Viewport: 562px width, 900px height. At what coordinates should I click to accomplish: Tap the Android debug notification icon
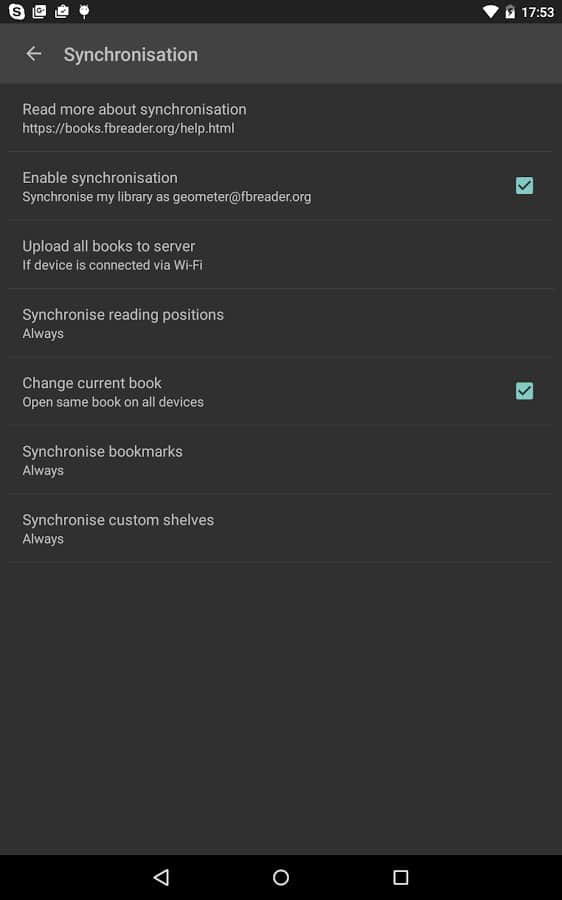tap(84, 11)
